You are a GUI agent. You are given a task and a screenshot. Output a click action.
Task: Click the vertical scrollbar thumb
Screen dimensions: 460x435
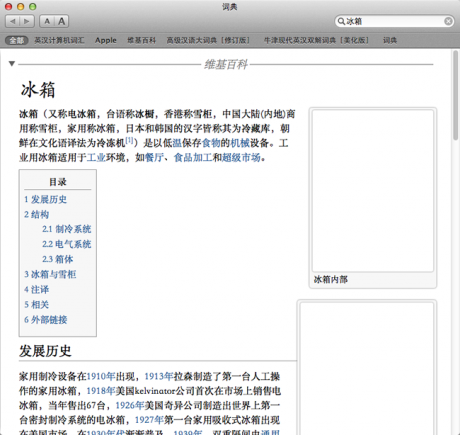(x=456, y=96)
